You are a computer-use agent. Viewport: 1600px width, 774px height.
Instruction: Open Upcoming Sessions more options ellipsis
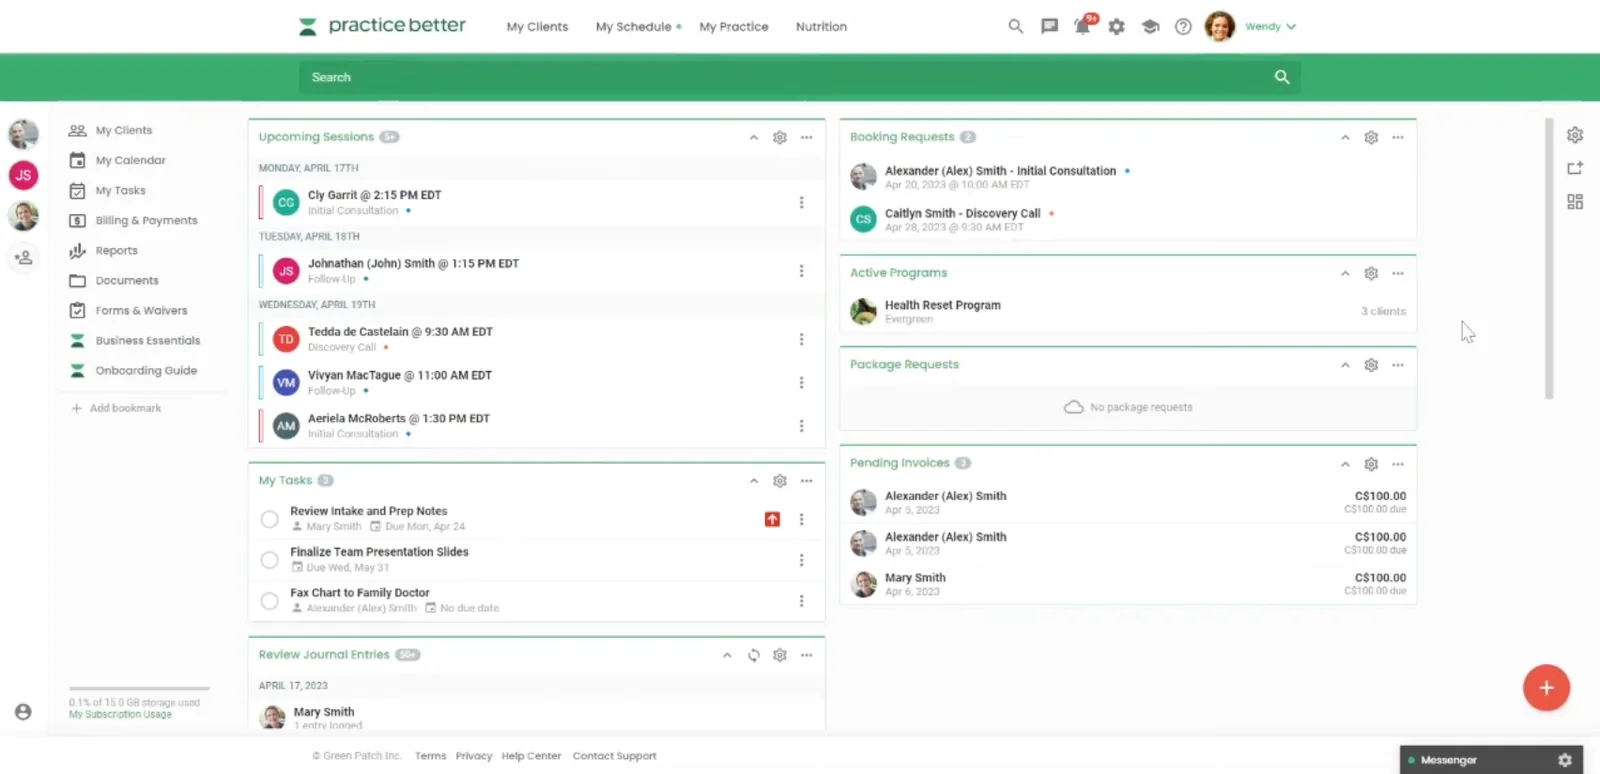(x=807, y=137)
